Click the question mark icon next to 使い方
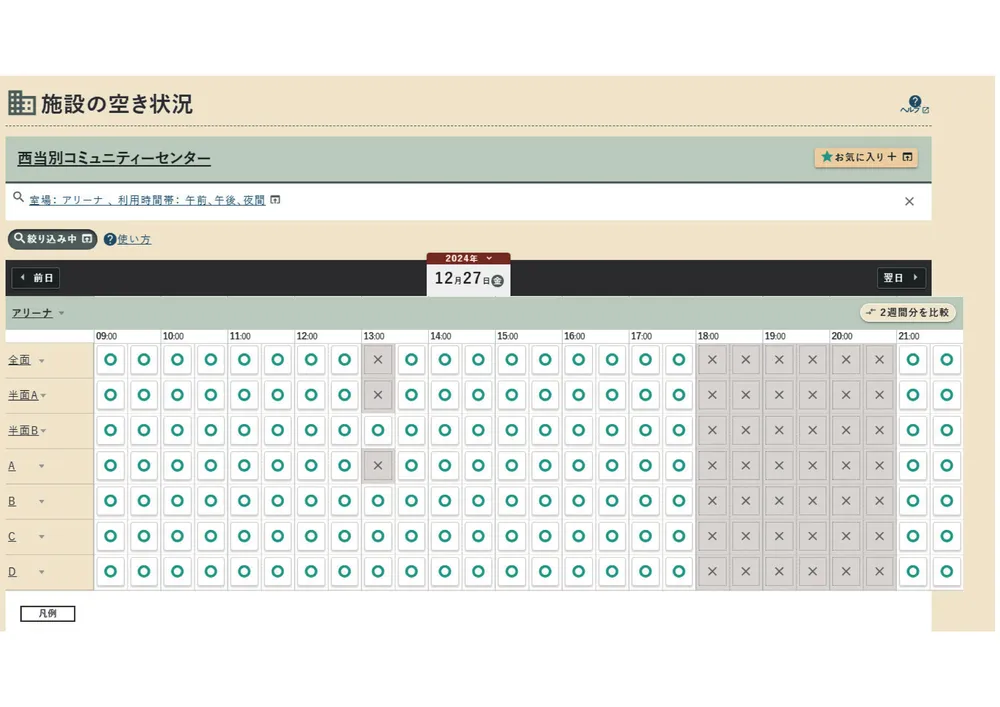This screenshot has height=707, width=1000. 110,238
